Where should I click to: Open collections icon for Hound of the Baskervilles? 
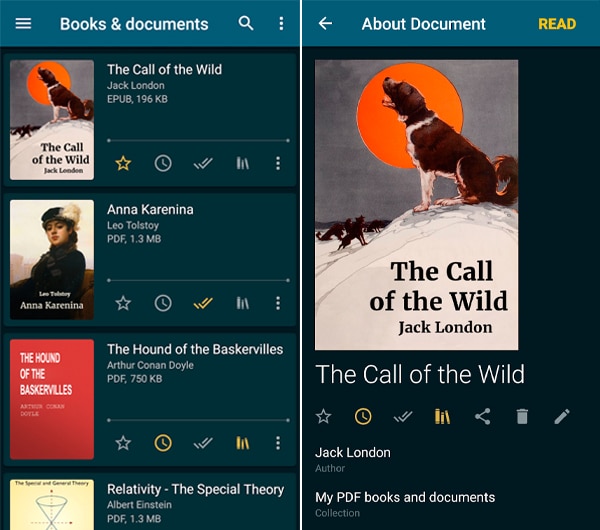tap(242, 443)
